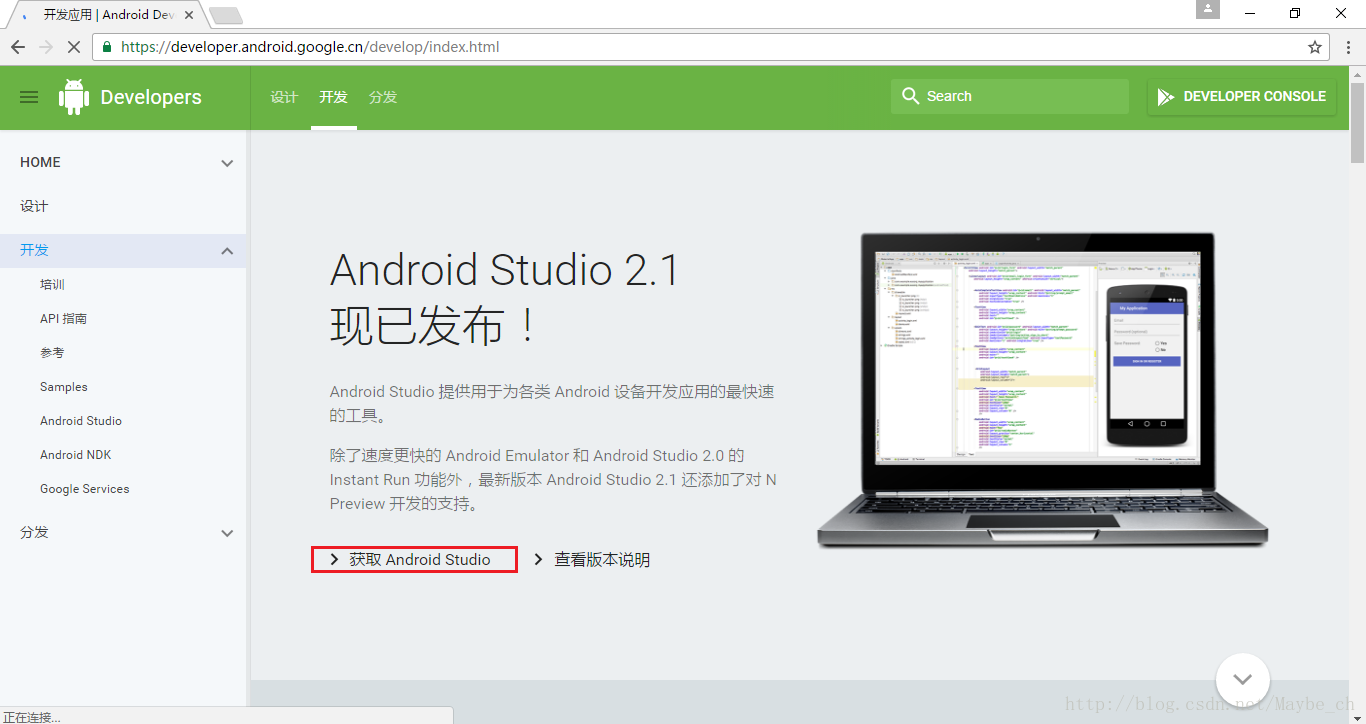Click the laptop Android Studio image
Screen dimensions: 1366x724
(1042, 390)
